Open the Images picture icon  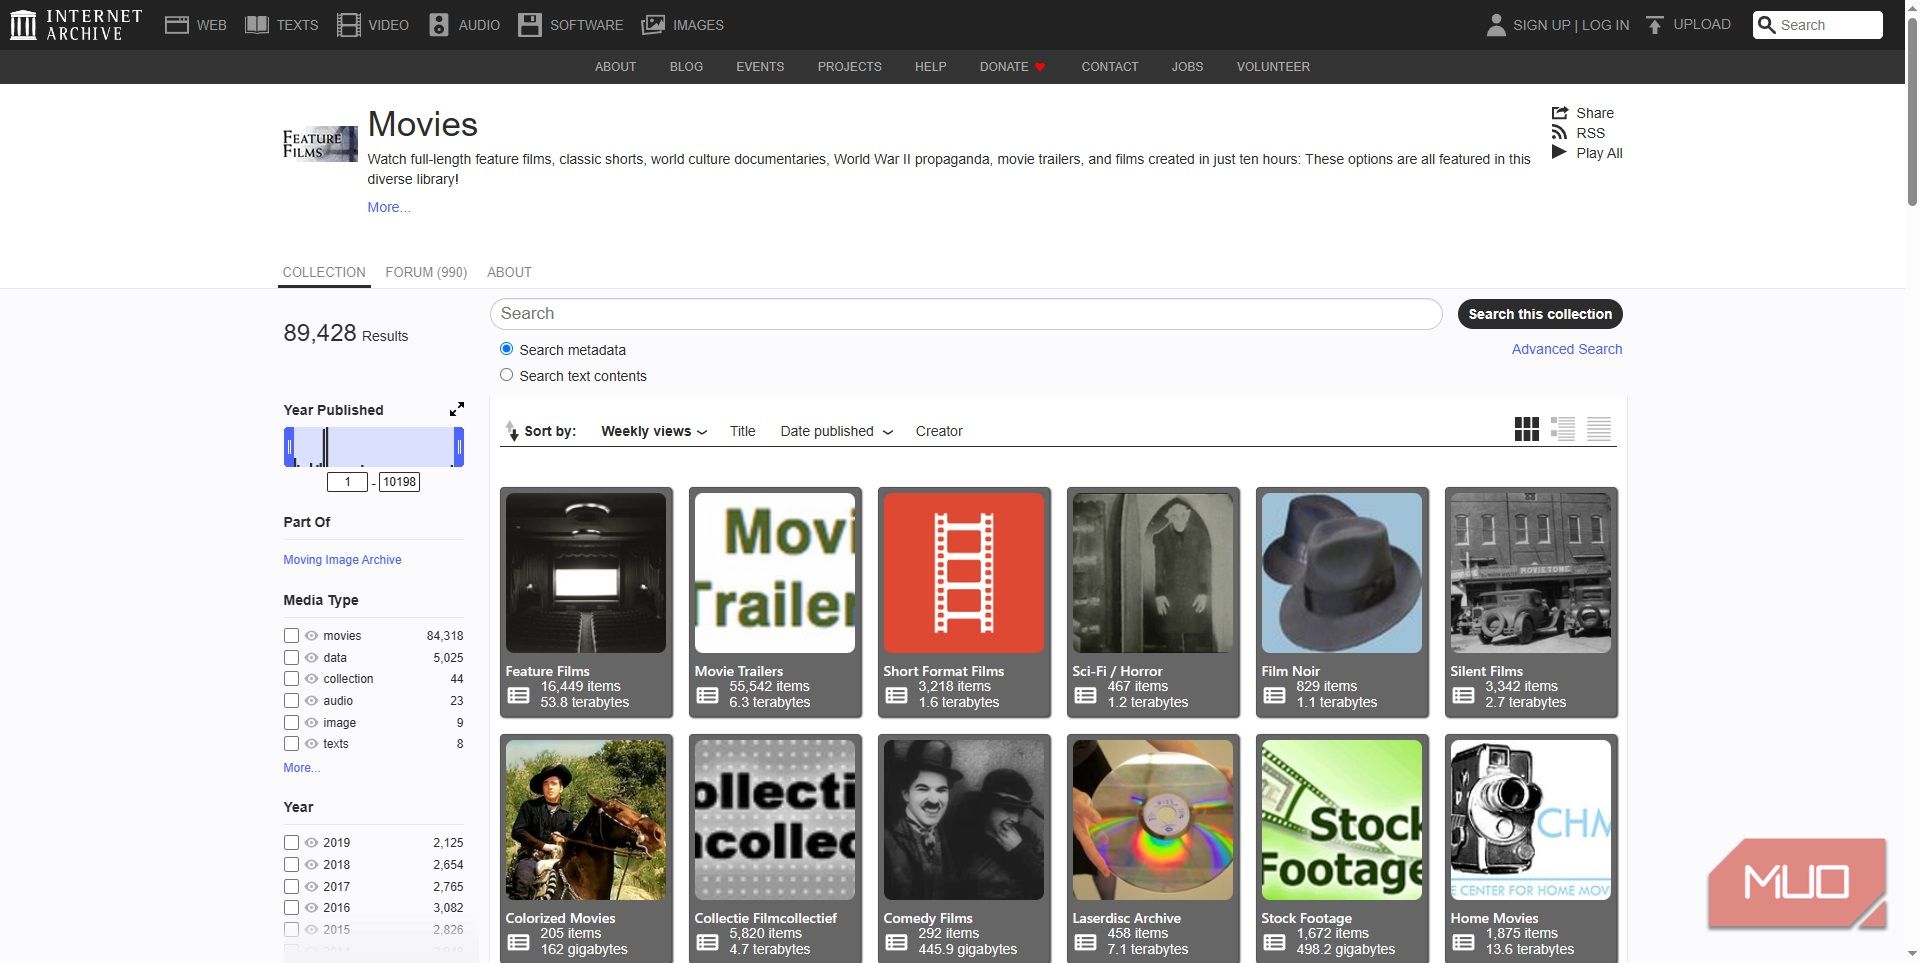click(653, 25)
